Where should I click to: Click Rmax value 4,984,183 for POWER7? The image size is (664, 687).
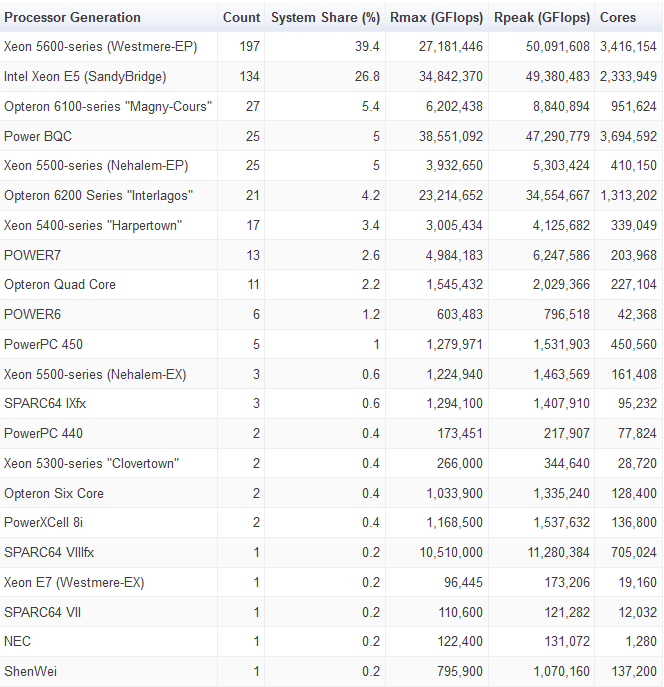click(454, 255)
